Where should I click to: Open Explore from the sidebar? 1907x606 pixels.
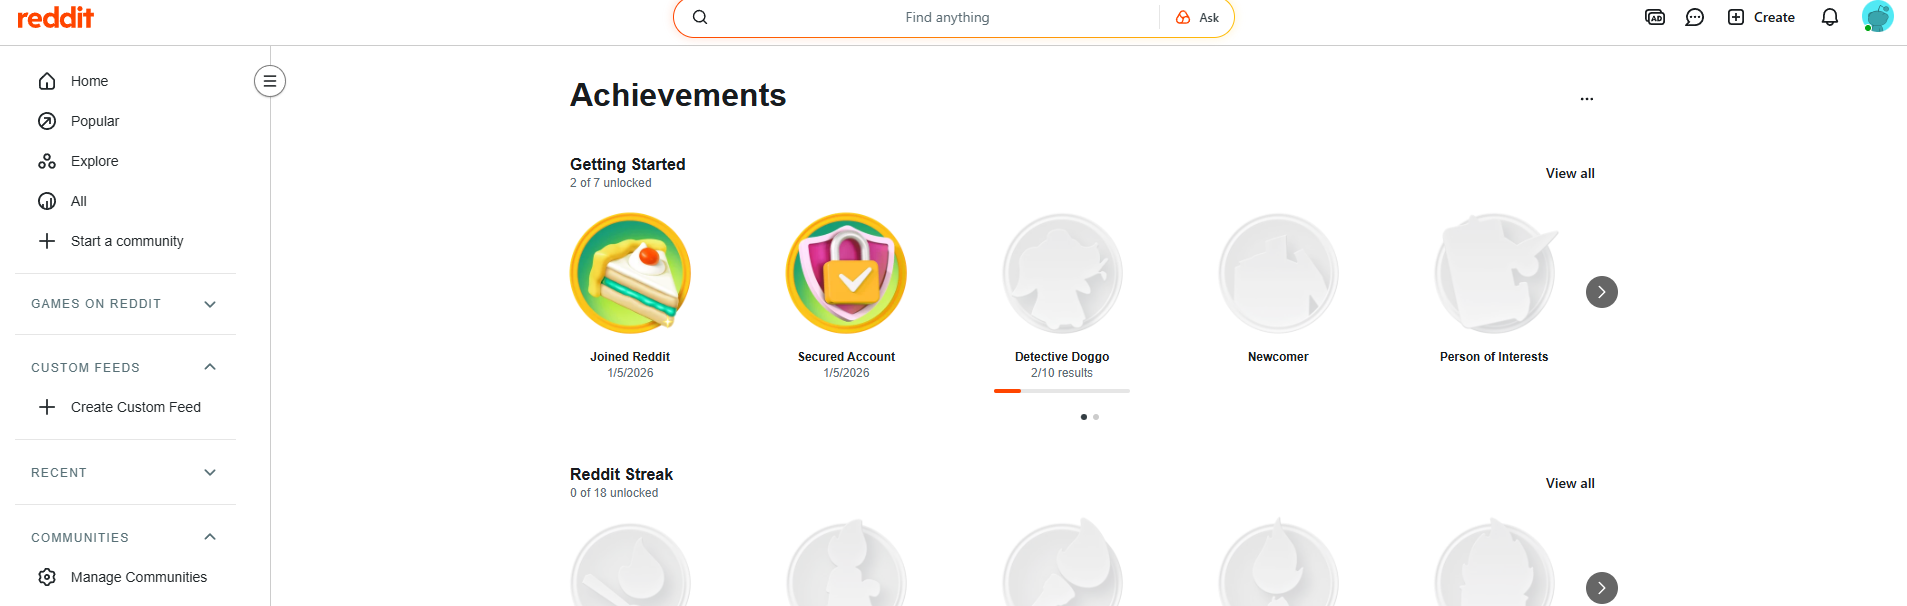94,161
